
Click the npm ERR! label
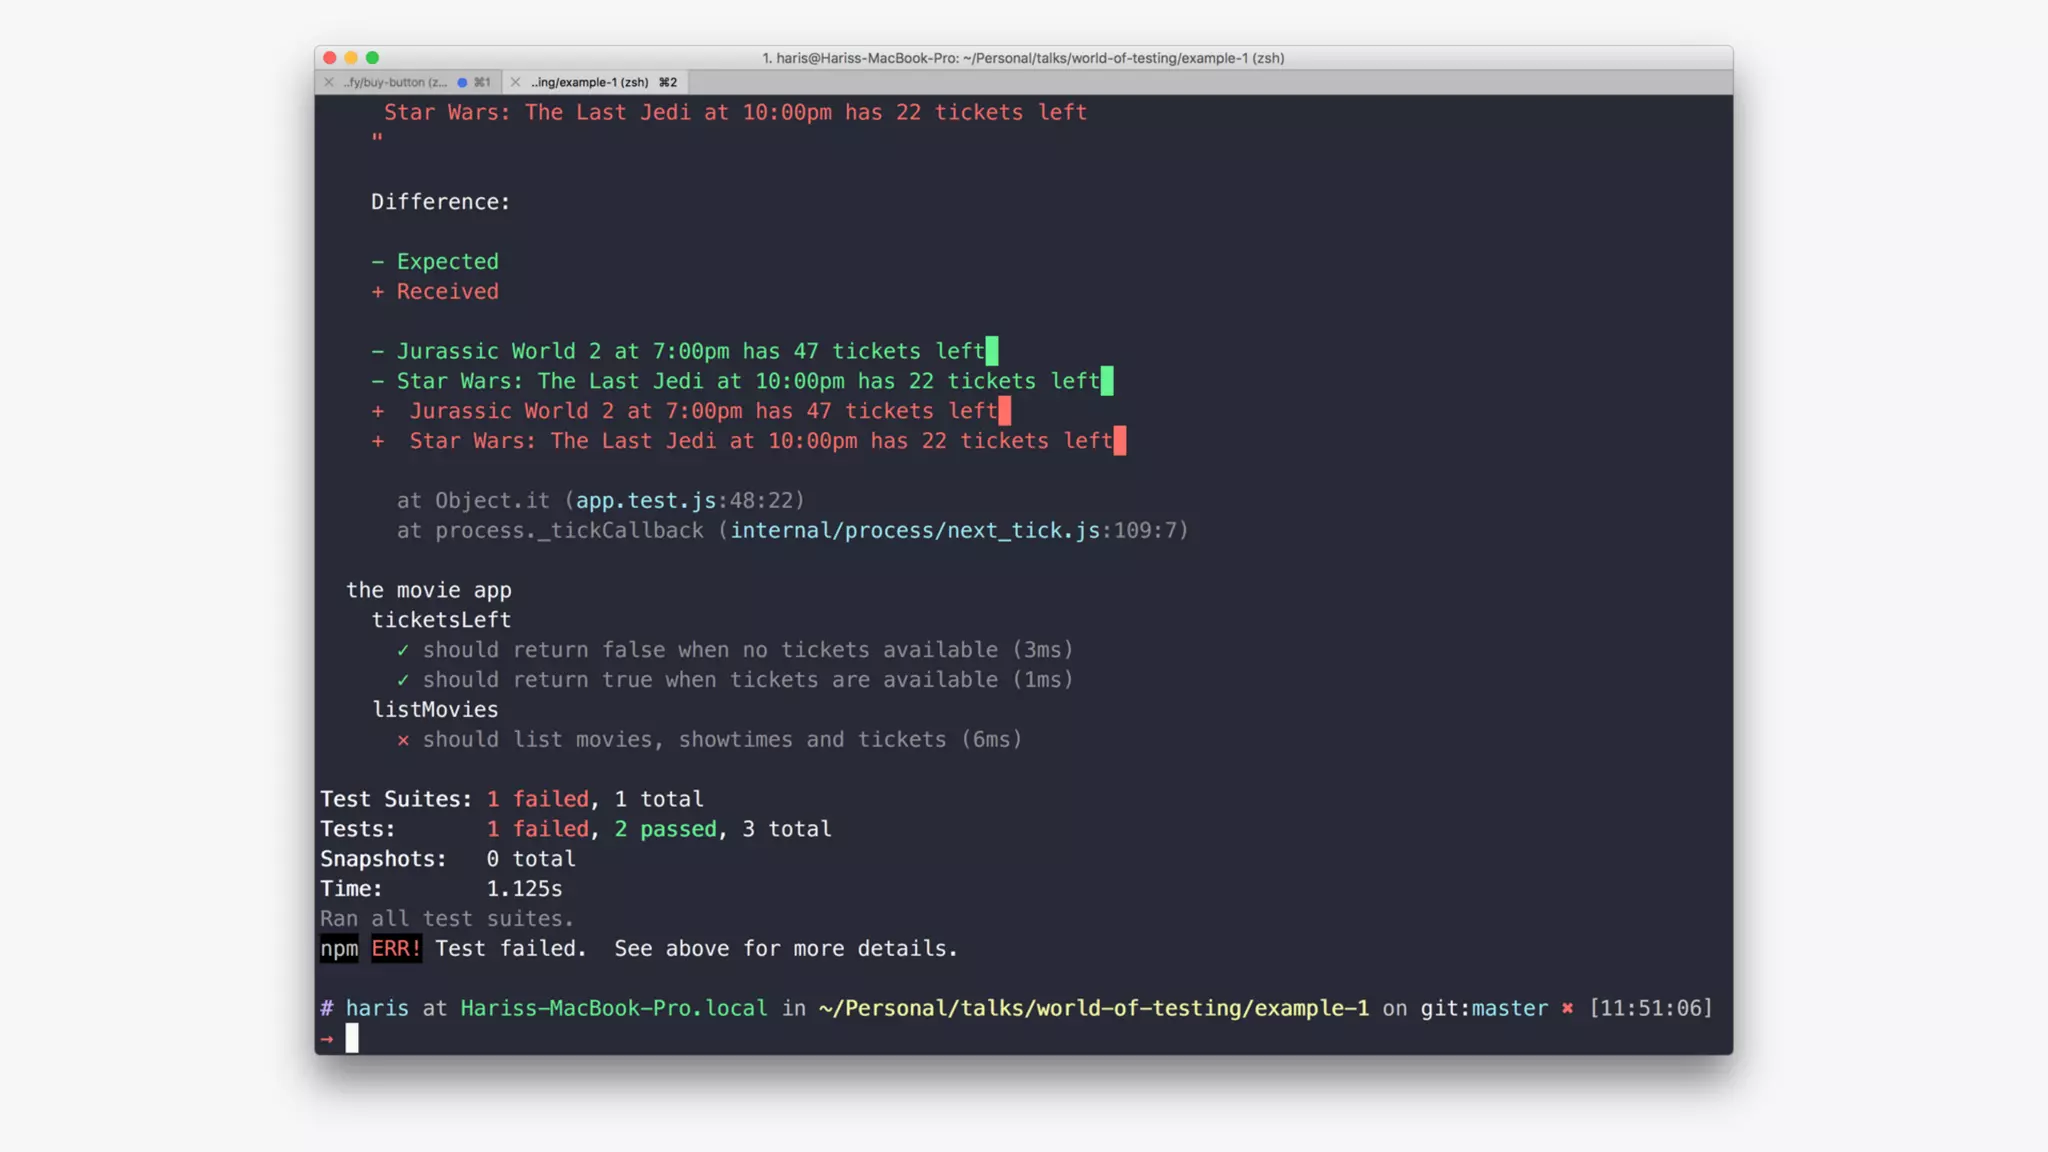[x=396, y=949]
